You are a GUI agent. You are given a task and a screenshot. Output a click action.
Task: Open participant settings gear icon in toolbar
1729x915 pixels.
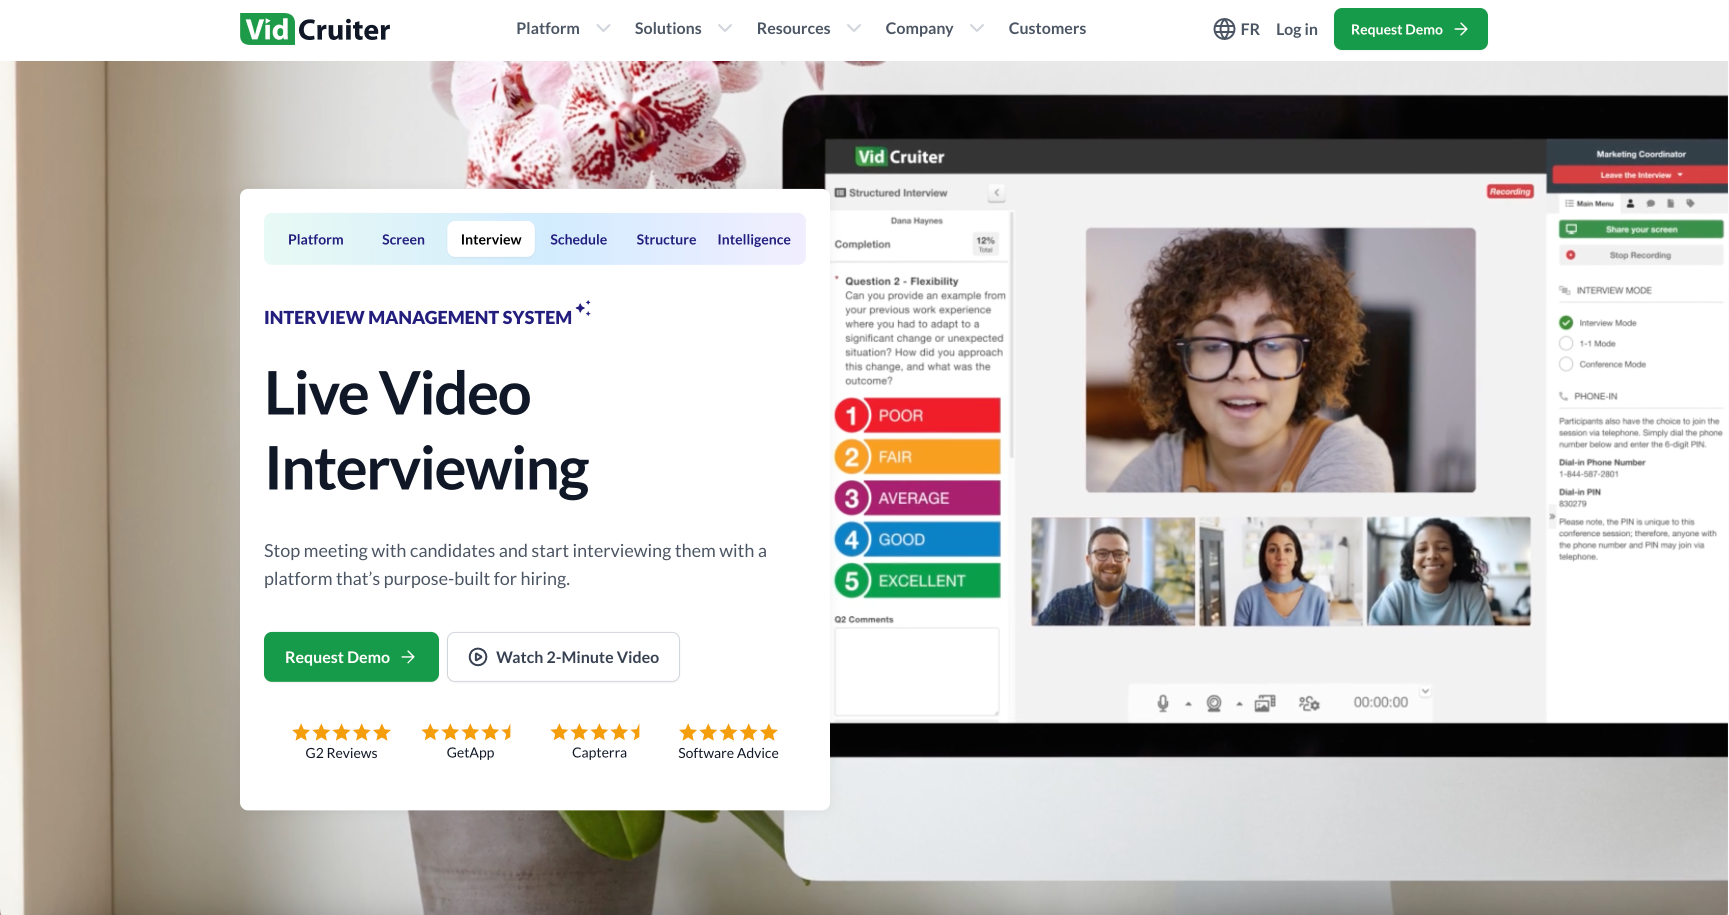(x=1309, y=703)
